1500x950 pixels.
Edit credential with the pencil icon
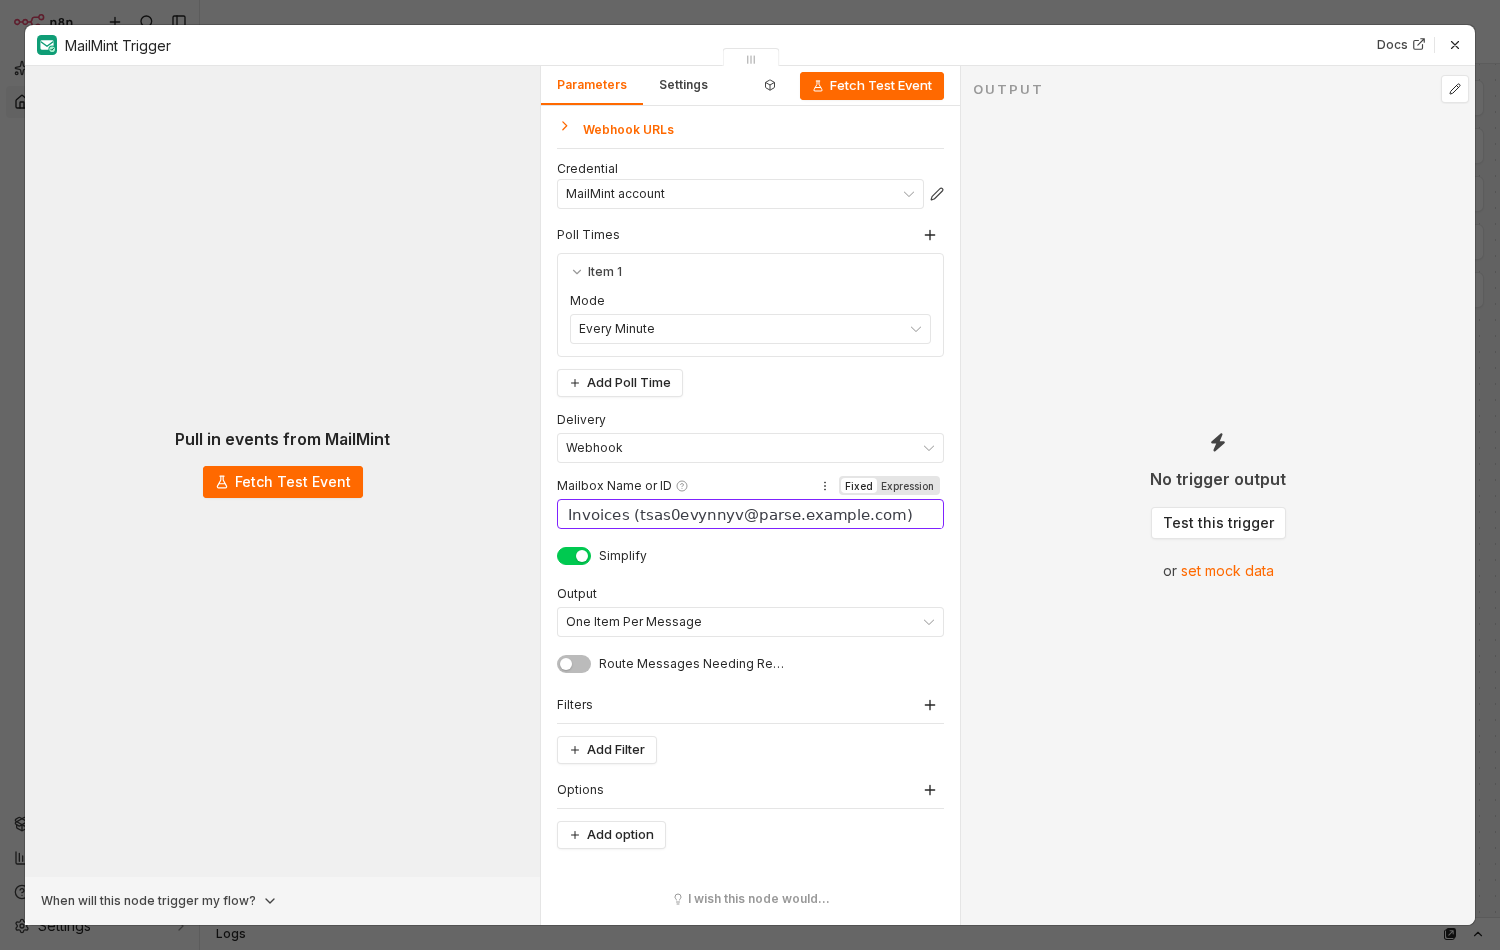pos(937,194)
